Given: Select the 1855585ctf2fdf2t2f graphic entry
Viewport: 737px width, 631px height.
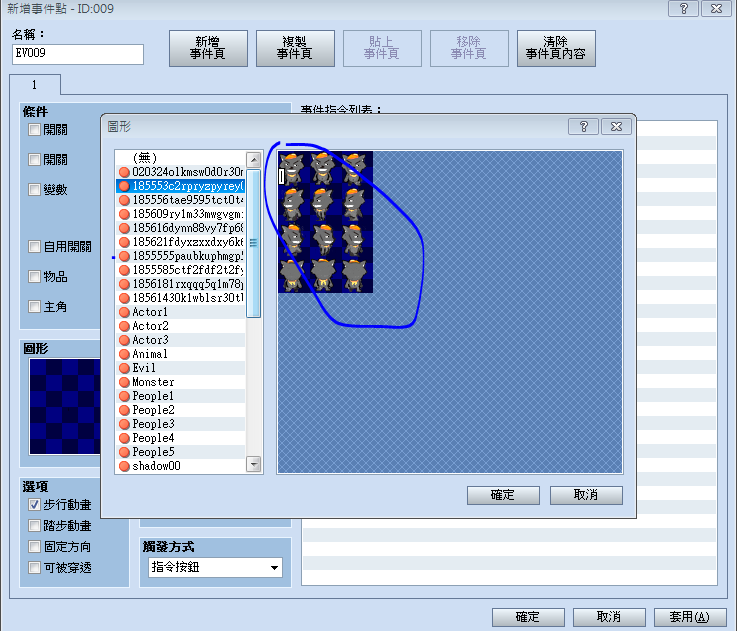Looking at the screenshot, I should [180, 270].
